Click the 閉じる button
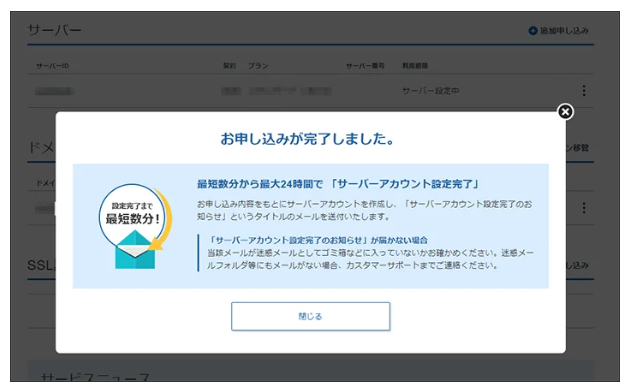The height and width of the screenshot is (385, 624). click(x=310, y=316)
